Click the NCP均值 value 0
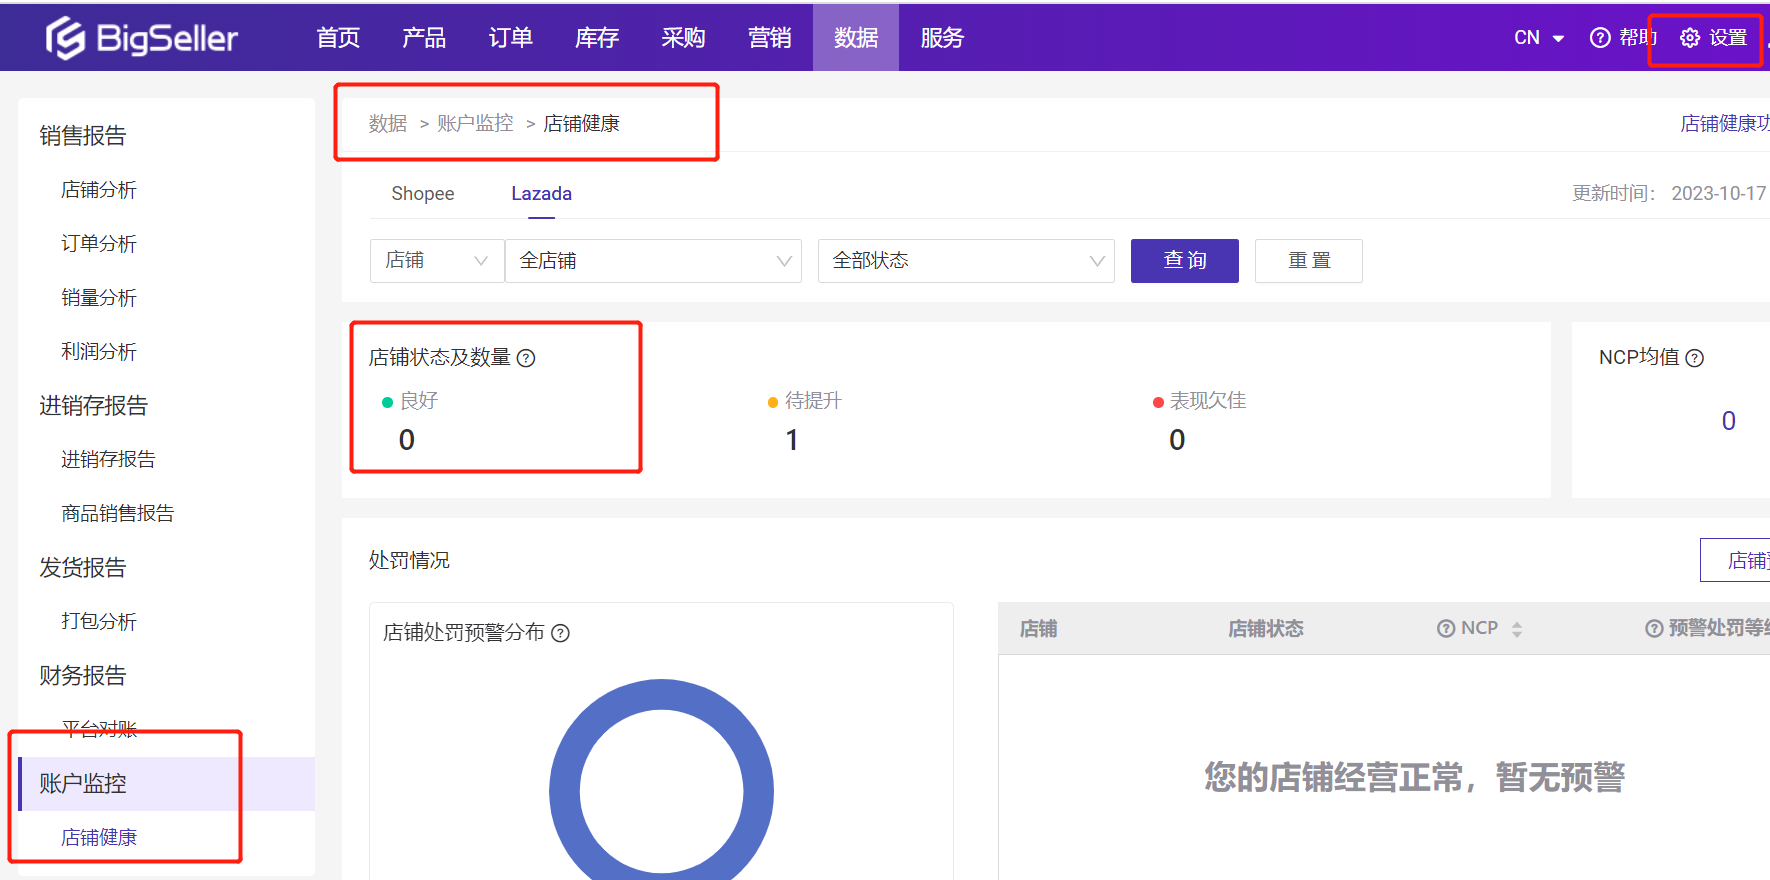1770x880 pixels. tap(1729, 421)
